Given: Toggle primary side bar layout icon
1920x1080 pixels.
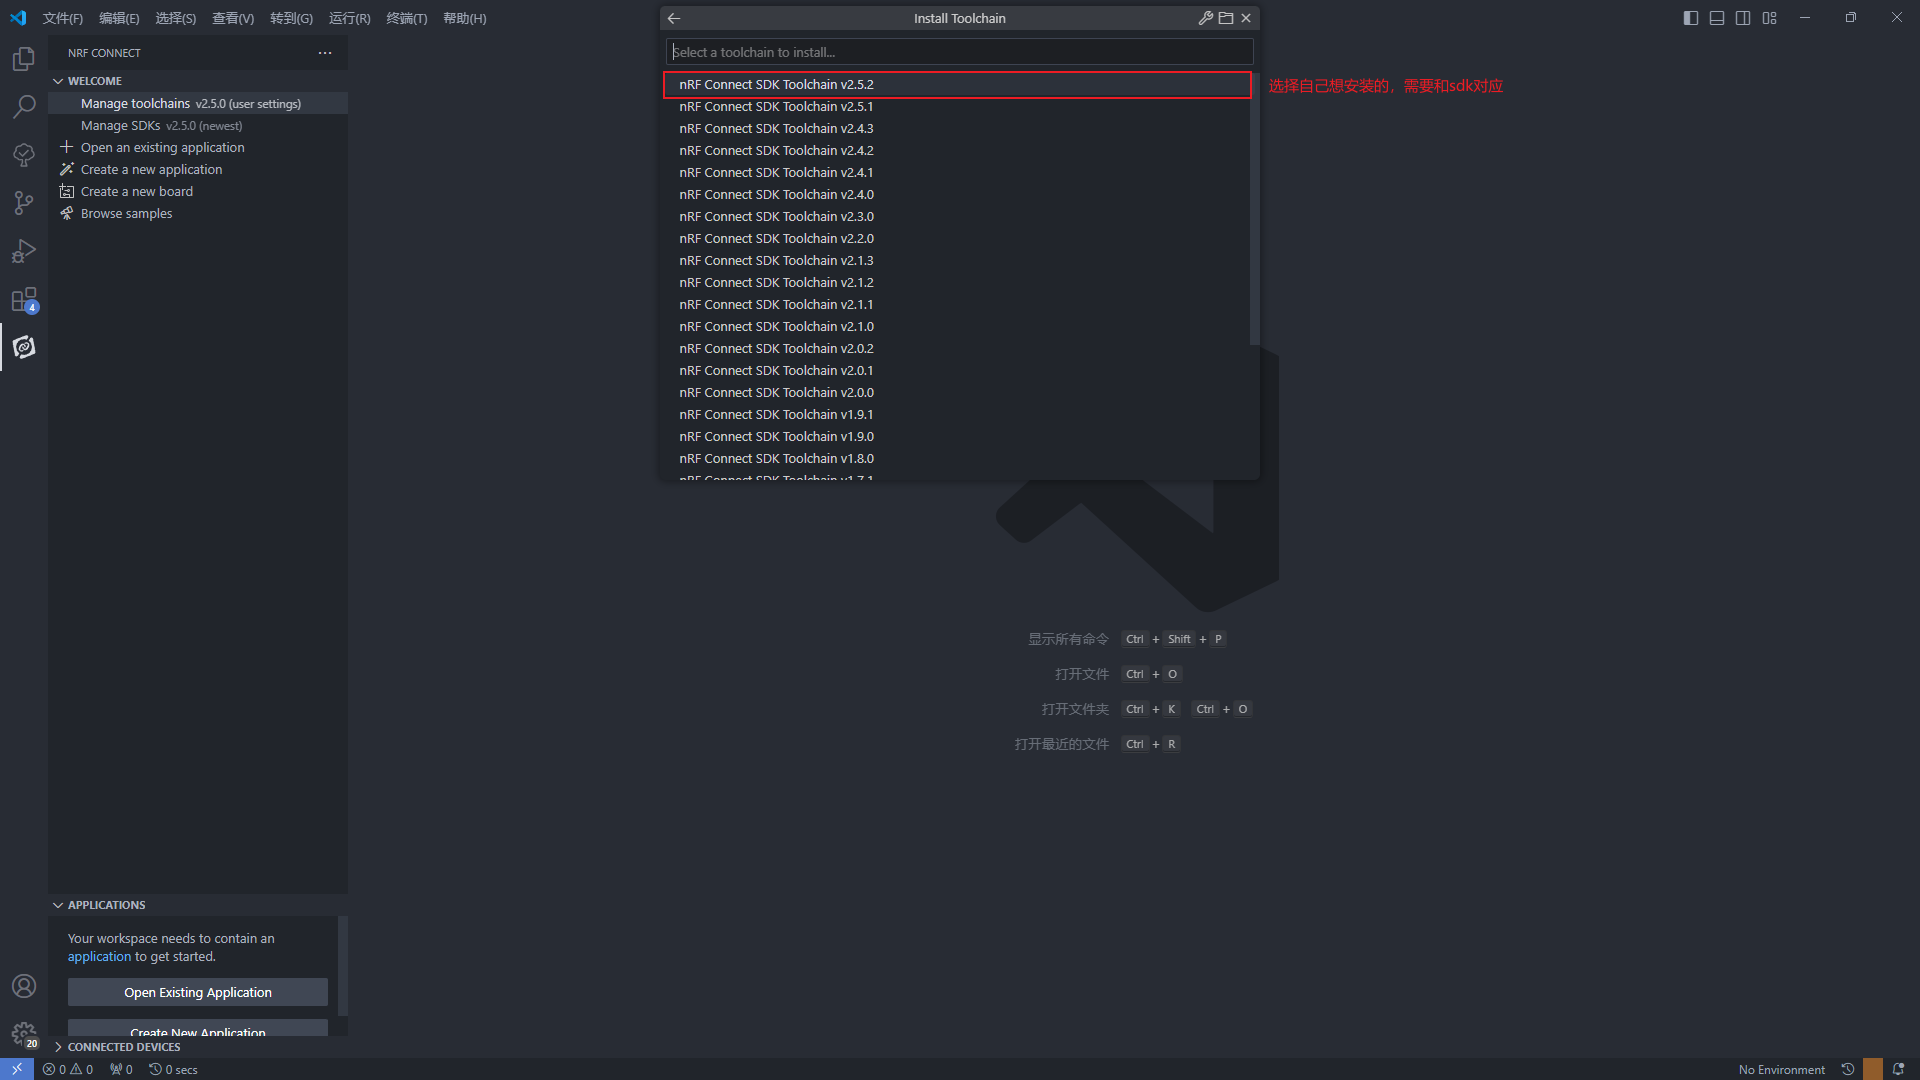Looking at the screenshot, I should pyautogui.click(x=1691, y=18).
